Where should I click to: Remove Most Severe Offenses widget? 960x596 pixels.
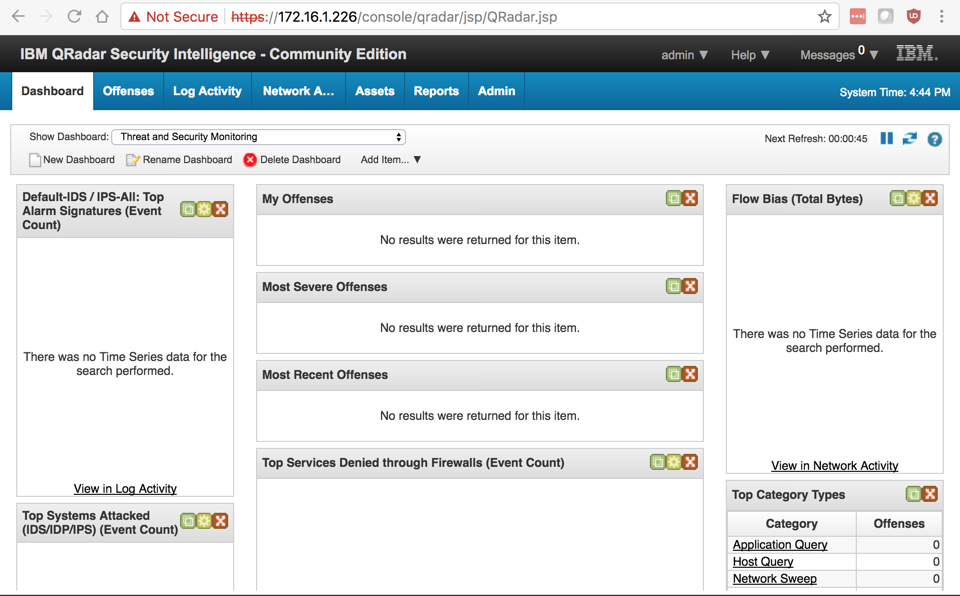point(690,286)
